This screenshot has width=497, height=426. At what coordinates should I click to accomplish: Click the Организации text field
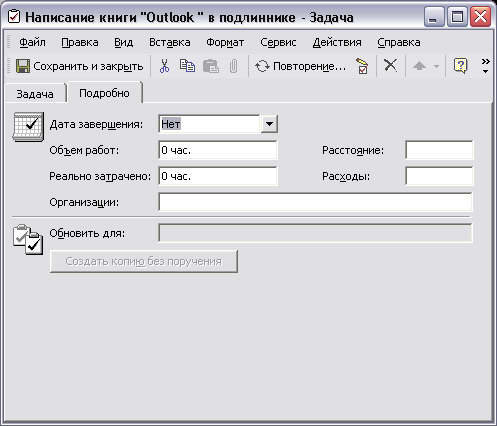click(x=315, y=202)
